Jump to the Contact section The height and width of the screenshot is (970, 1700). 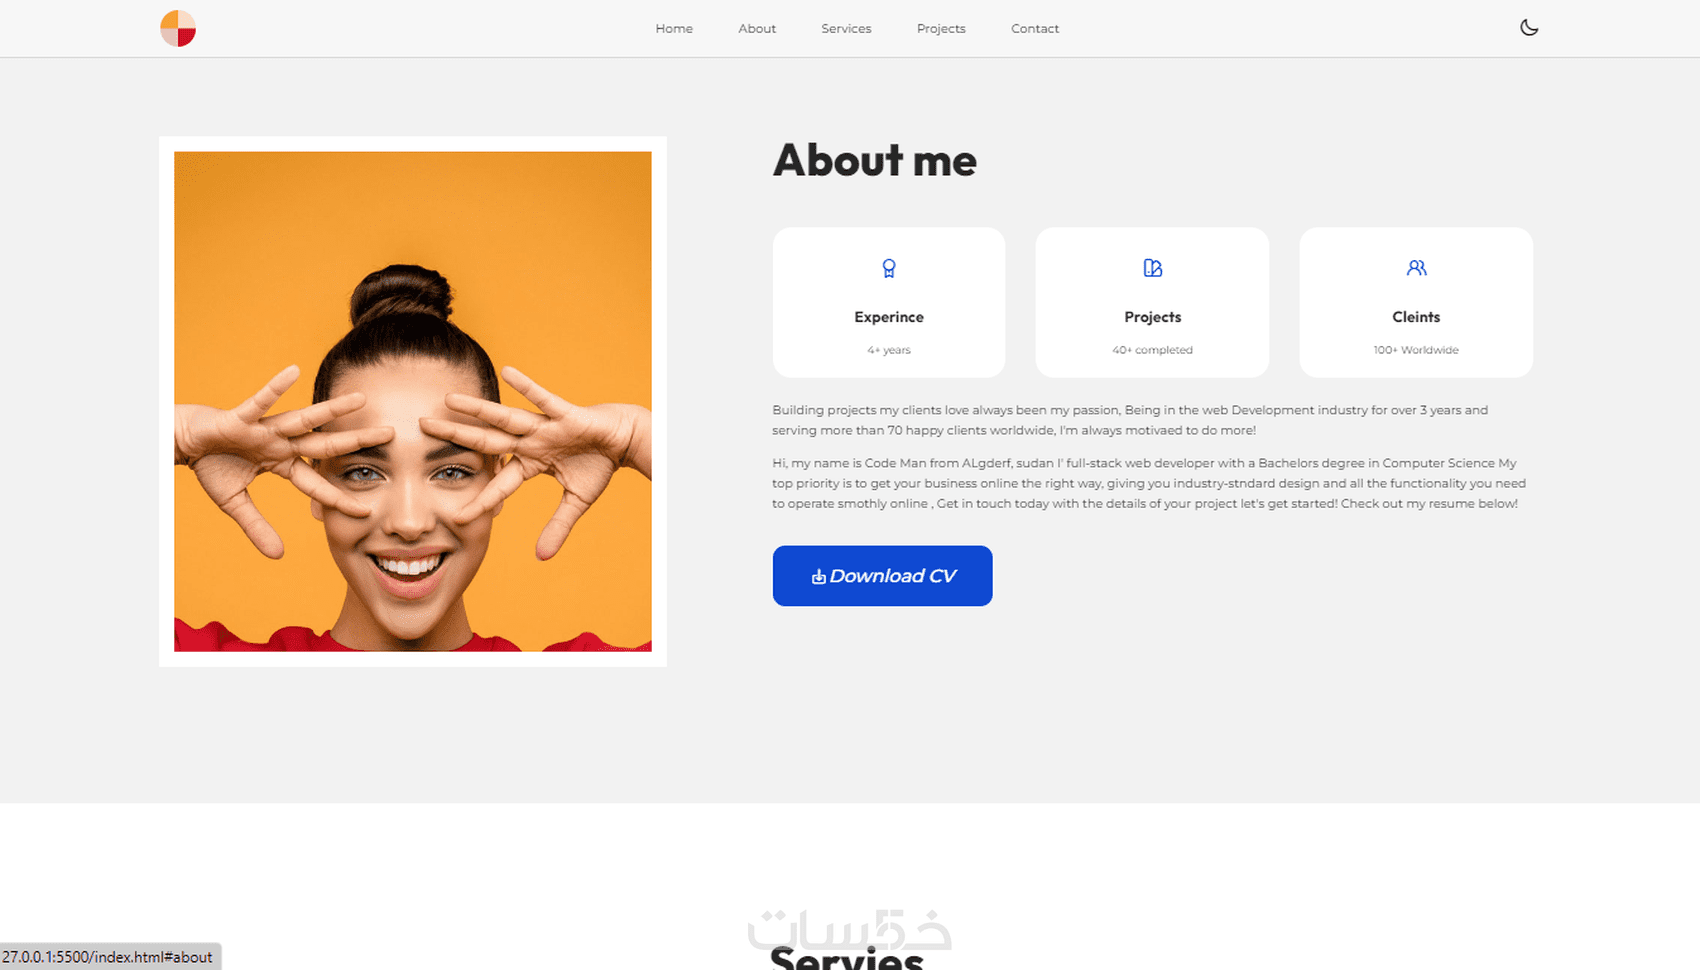(x=1035, y=29)
